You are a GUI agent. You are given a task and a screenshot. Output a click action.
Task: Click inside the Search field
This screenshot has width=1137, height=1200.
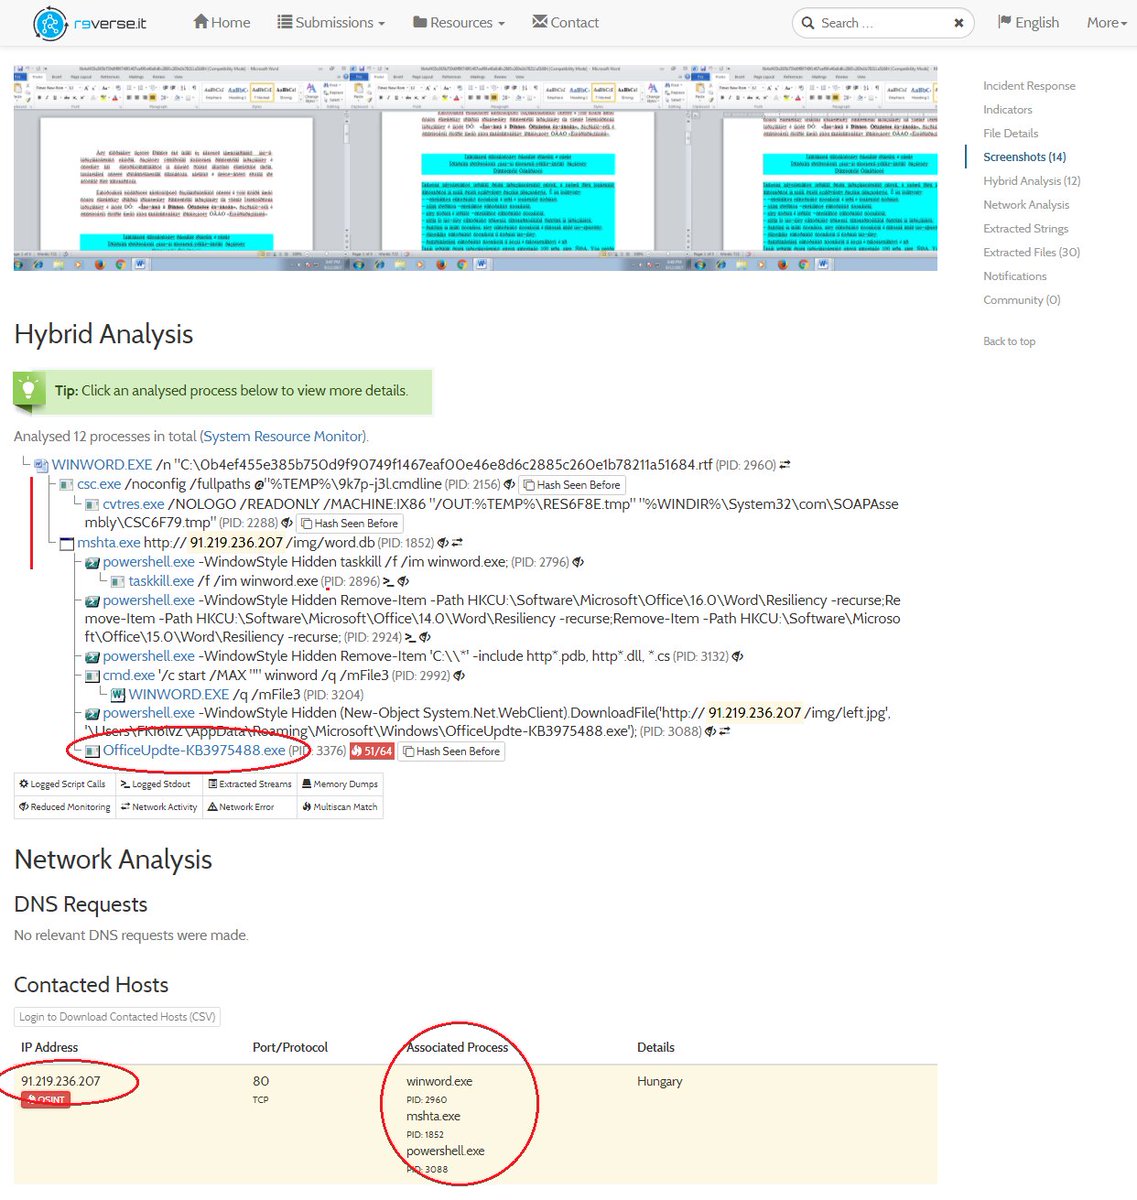(x=884, y=23)
